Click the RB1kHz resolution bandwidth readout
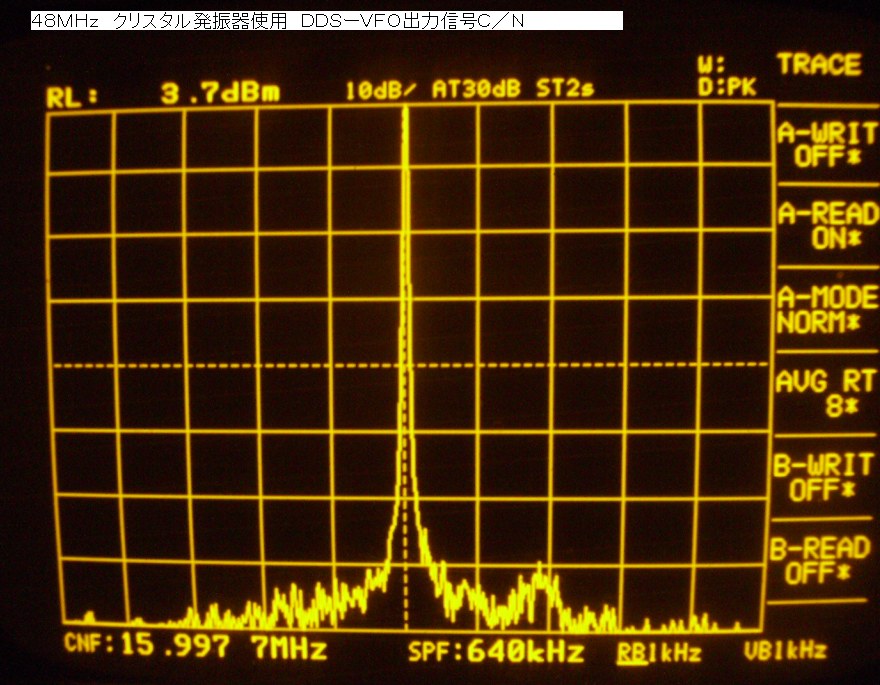This screenshot has height=685, width=880. [x=659, y=653]
